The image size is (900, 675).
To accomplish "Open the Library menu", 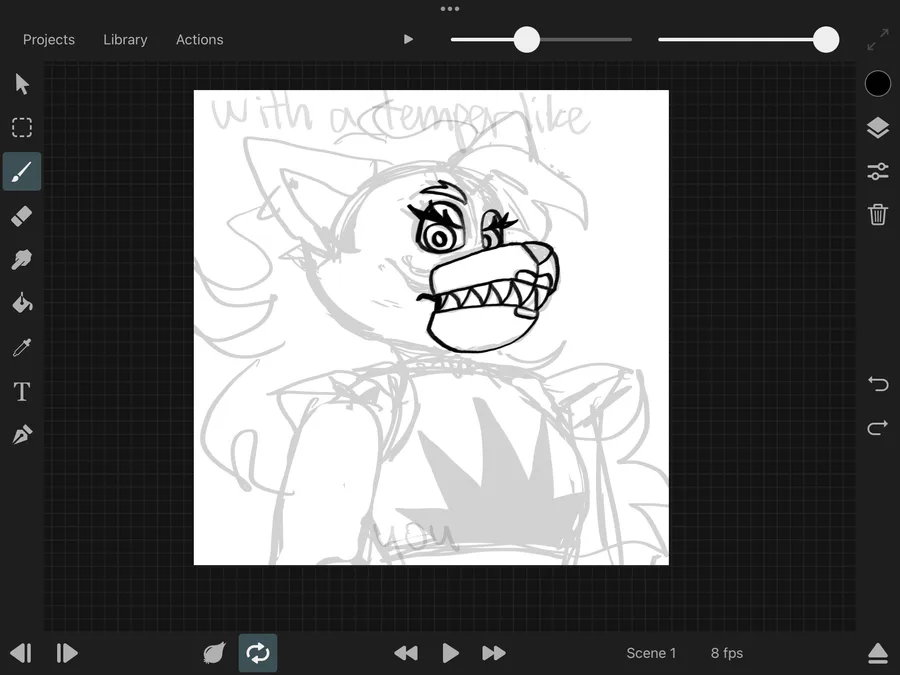I will pos(125,40).
